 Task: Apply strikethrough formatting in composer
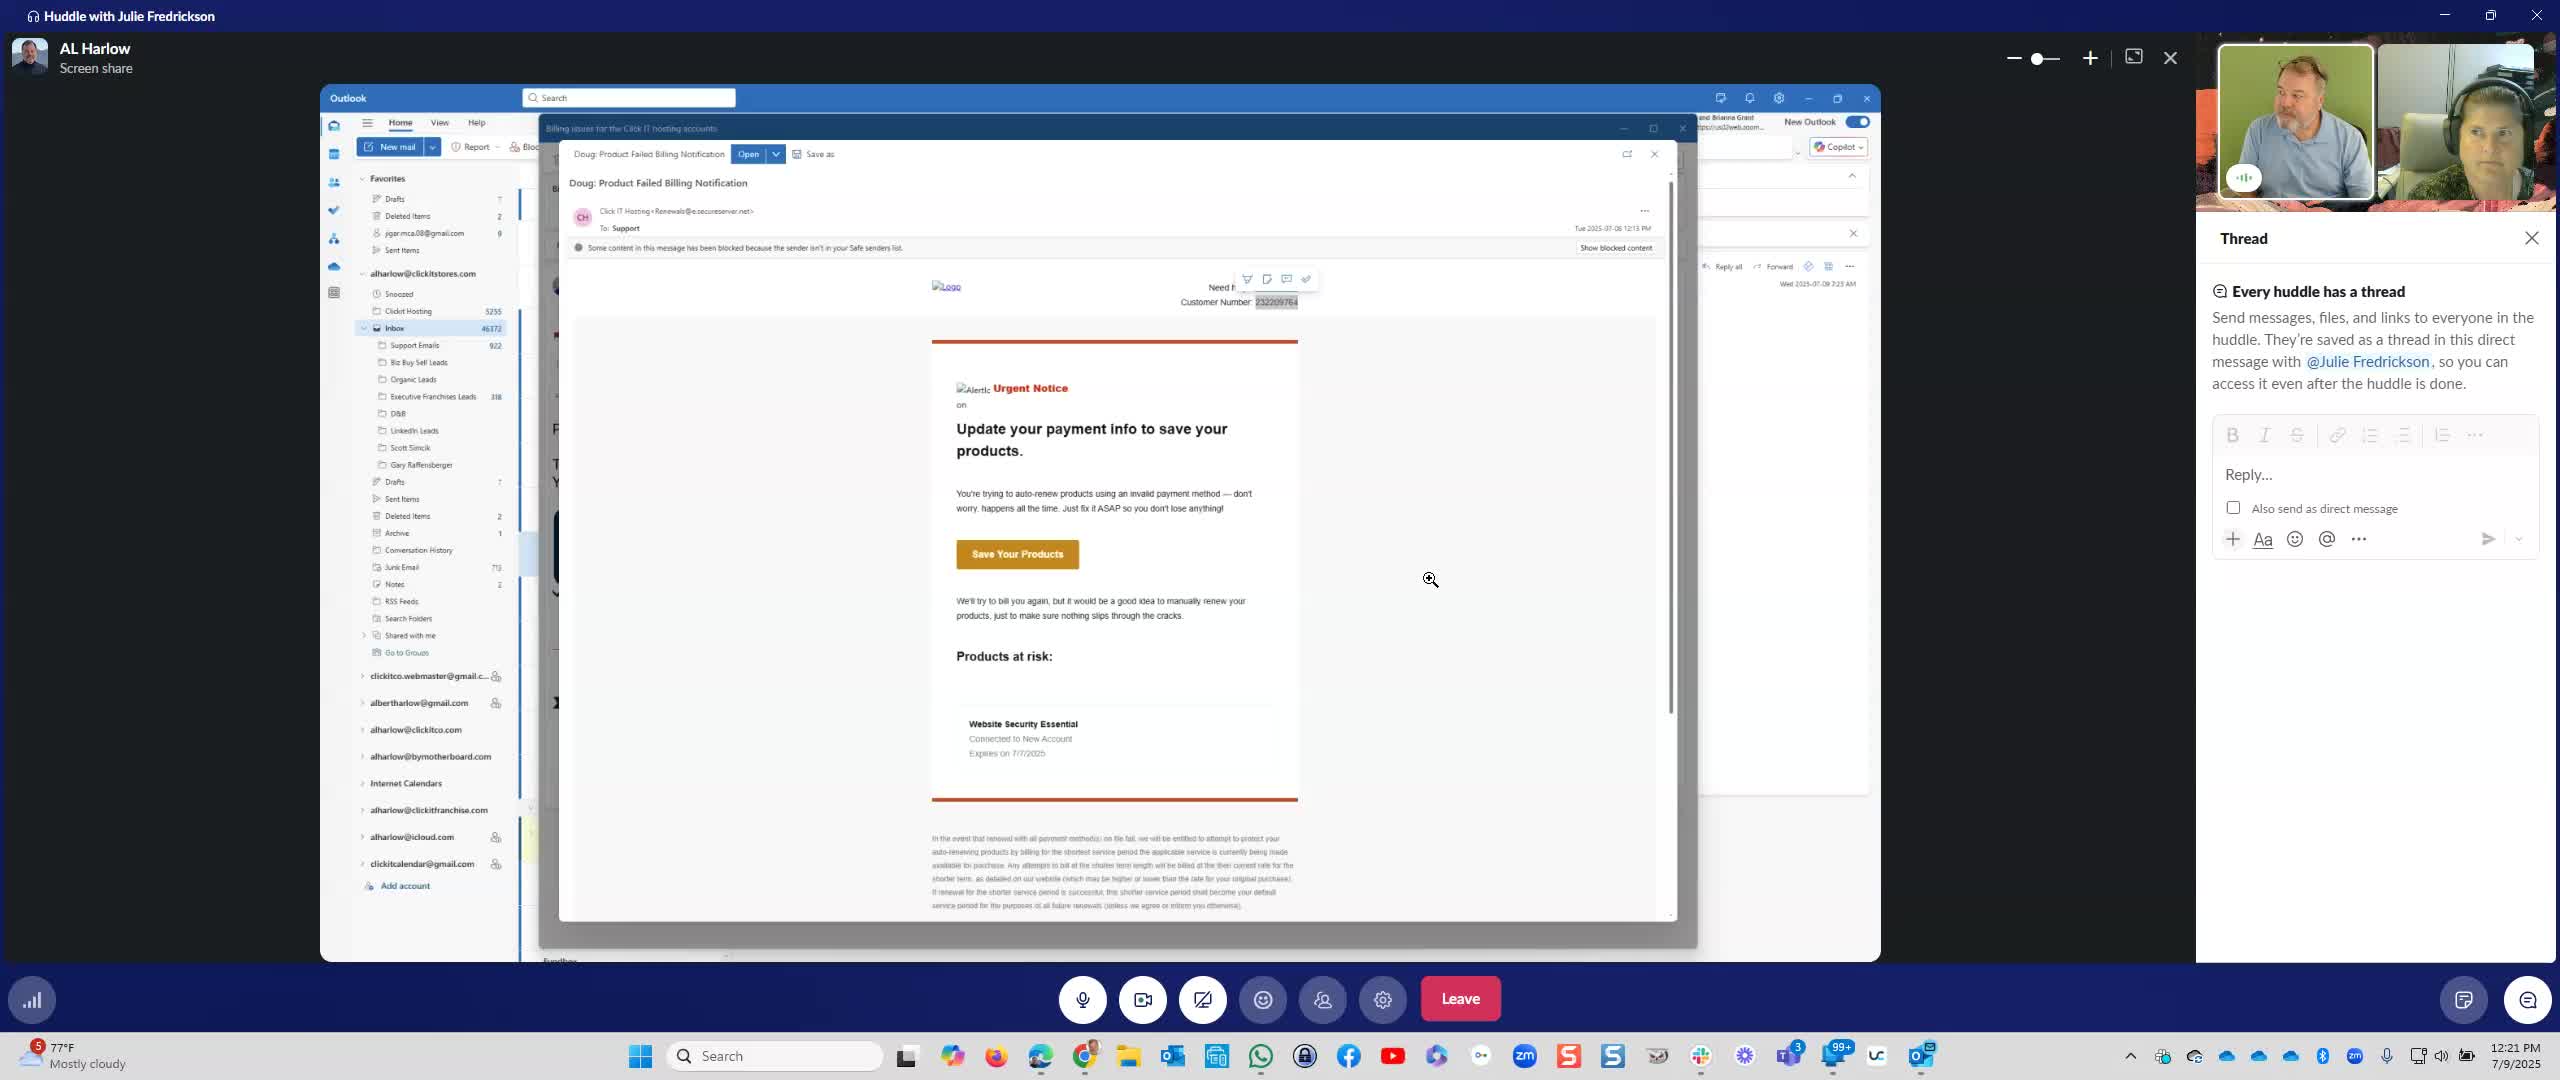tap(2297, 435)
